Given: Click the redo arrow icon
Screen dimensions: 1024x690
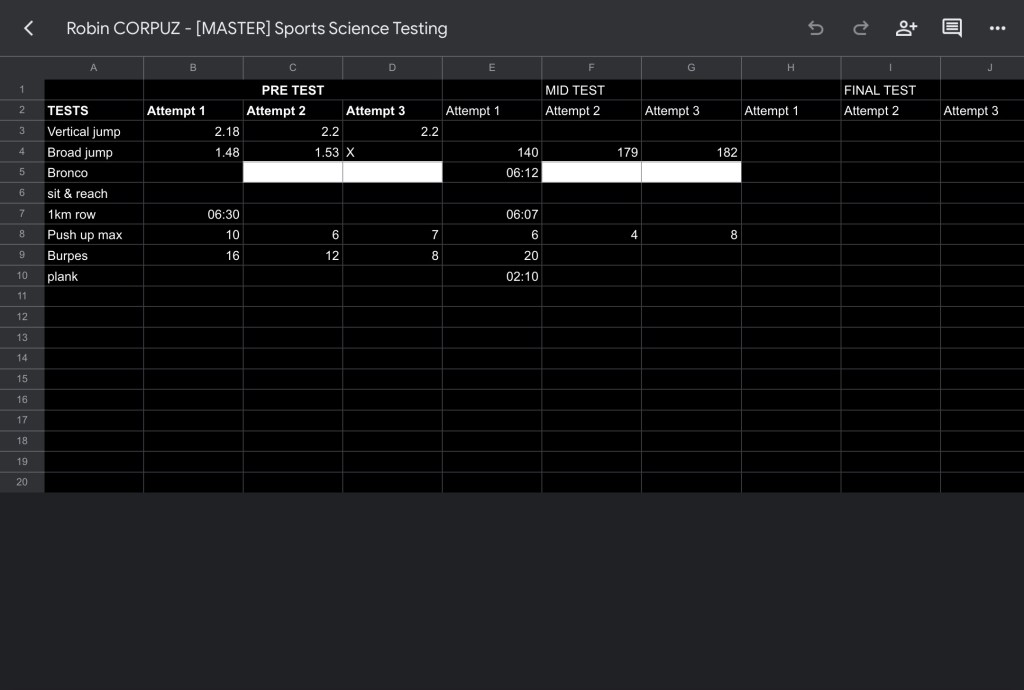Looking at the screenshot, I should point(860,28).
